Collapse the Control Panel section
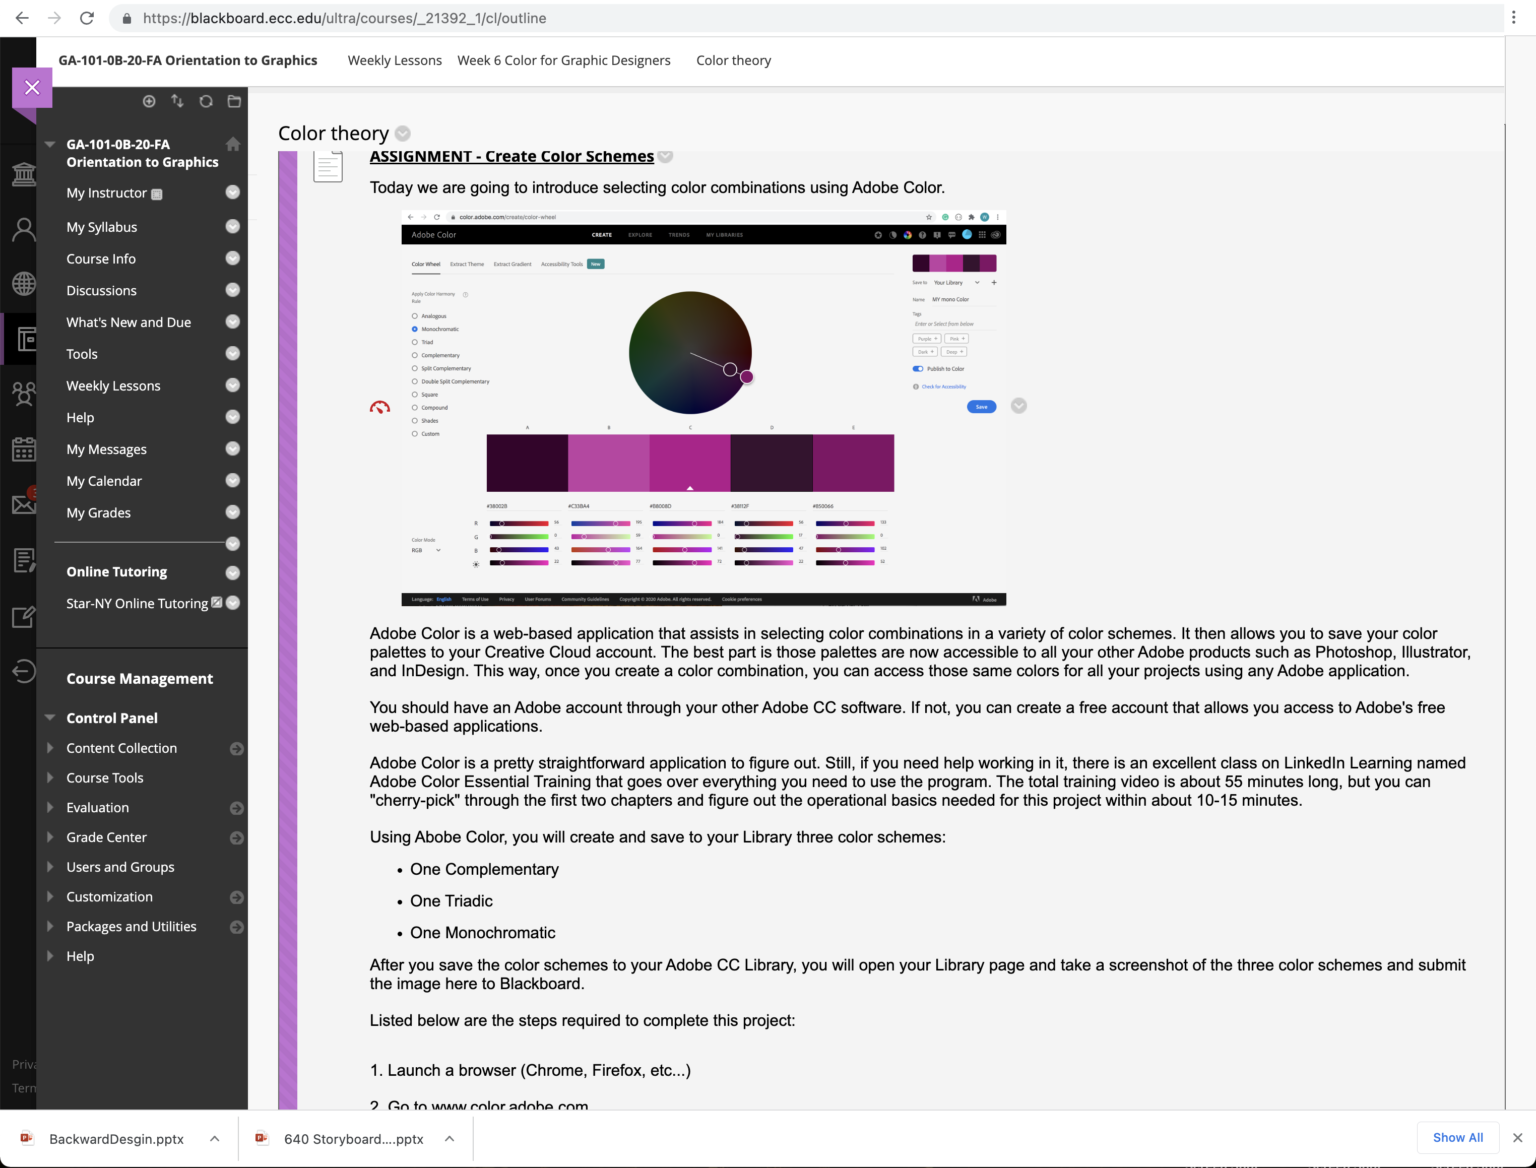Viewport: 1536px width, 1168px height. (50, 718)
